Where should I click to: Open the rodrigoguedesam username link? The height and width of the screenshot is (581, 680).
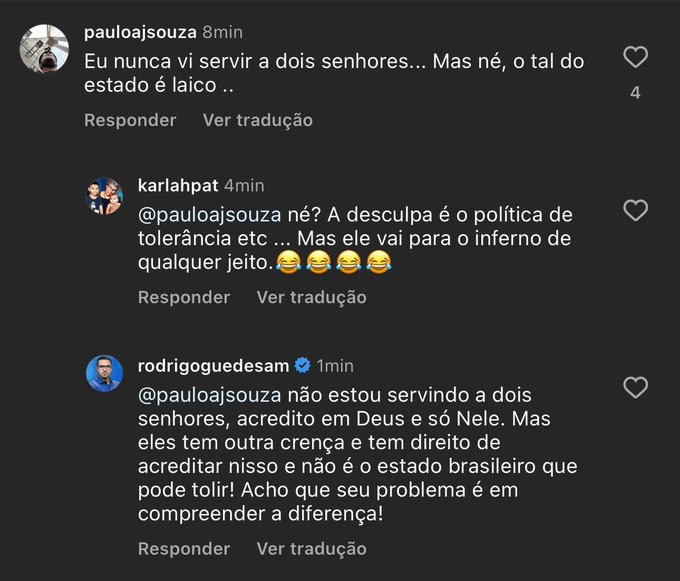point(213,366)
